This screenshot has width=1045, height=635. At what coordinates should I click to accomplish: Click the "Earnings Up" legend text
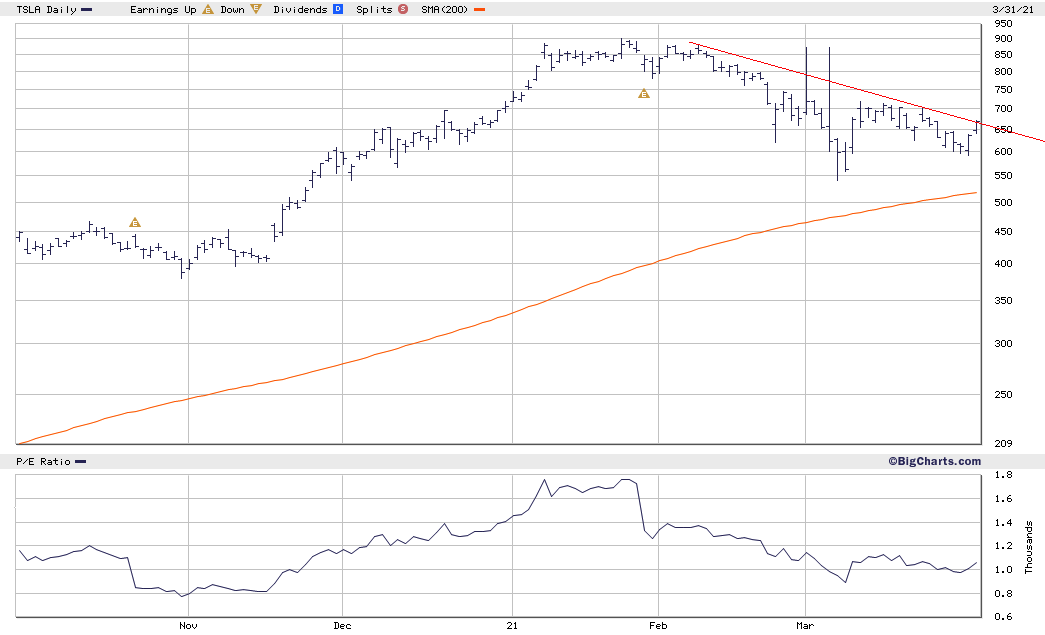coord(163,9)
